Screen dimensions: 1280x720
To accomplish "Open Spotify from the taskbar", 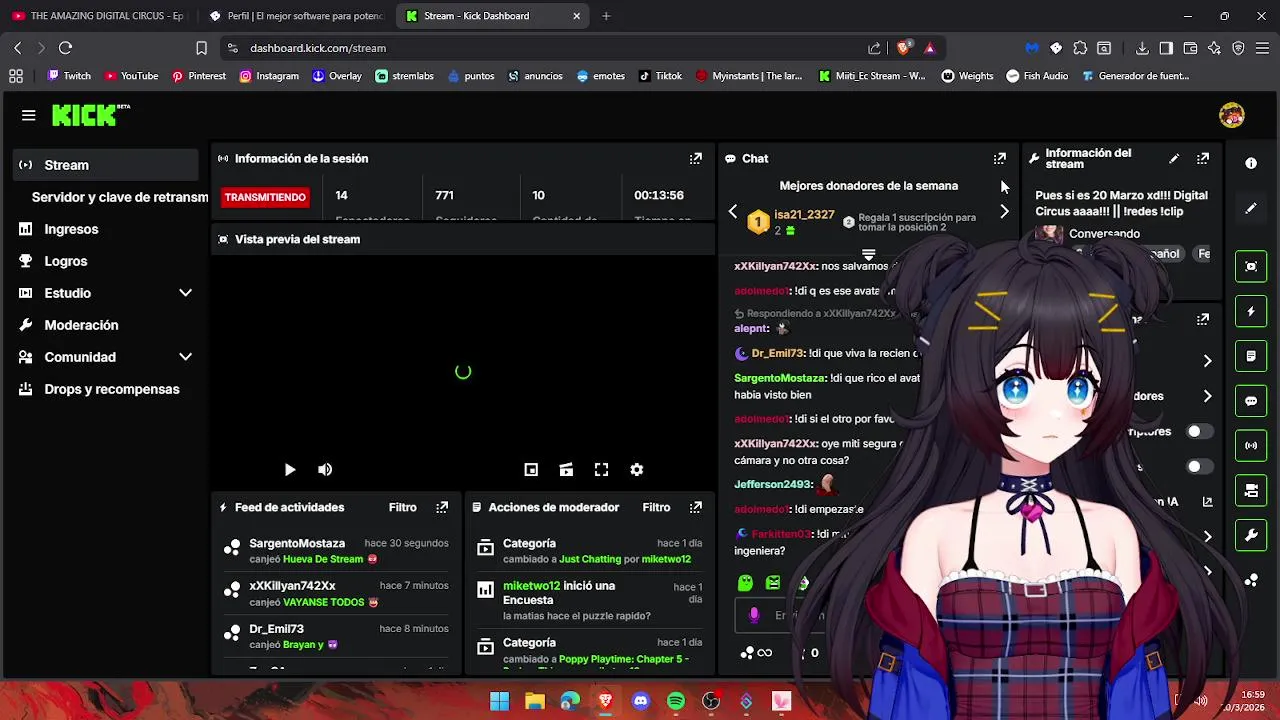I will coord(676,701).
